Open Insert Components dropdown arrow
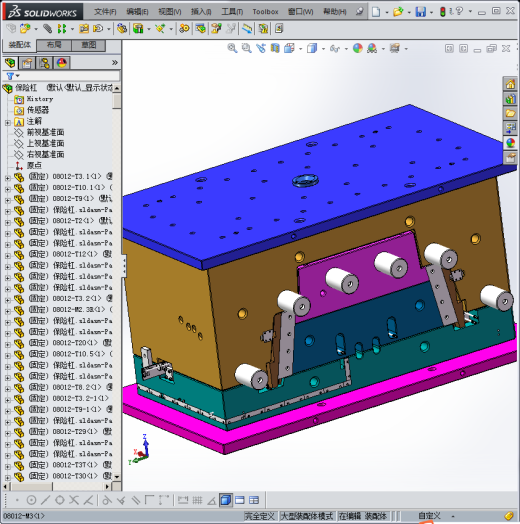 coord(36,29)
